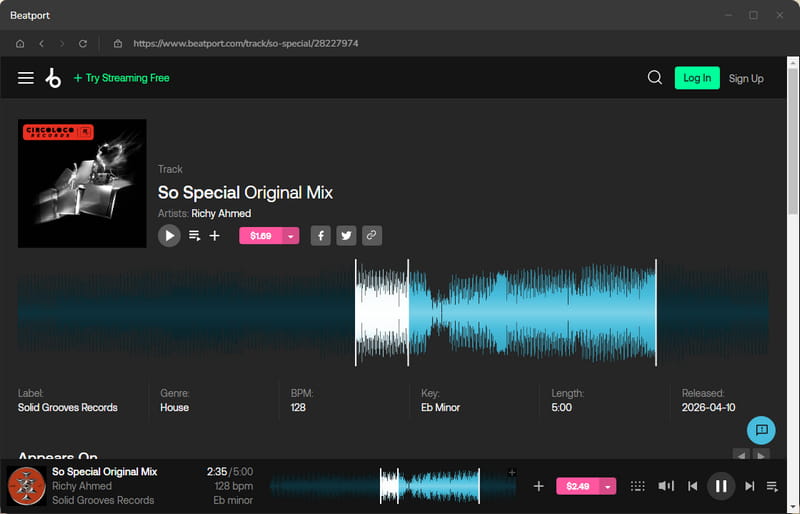Click the So Special Original Mix heading
Screen dimensions: 800x514
245,193
